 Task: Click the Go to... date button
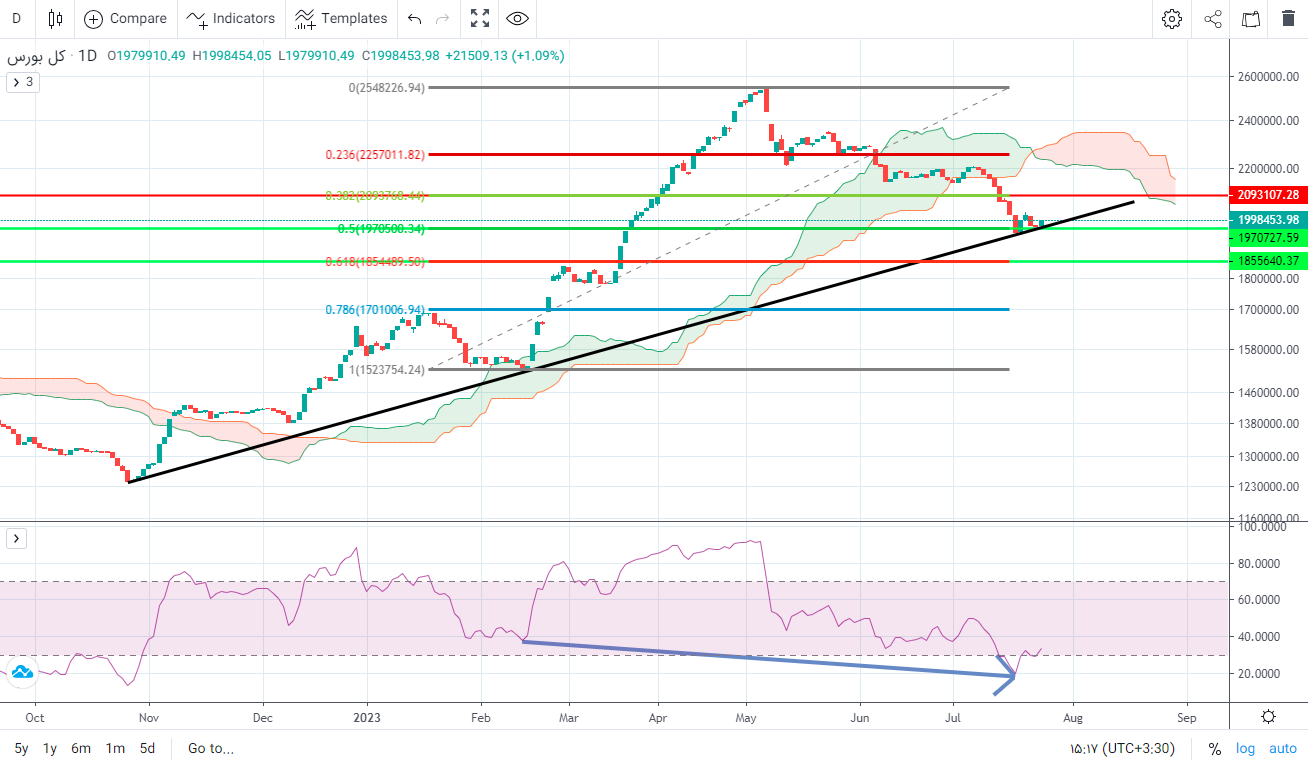[x=210, y=748]
